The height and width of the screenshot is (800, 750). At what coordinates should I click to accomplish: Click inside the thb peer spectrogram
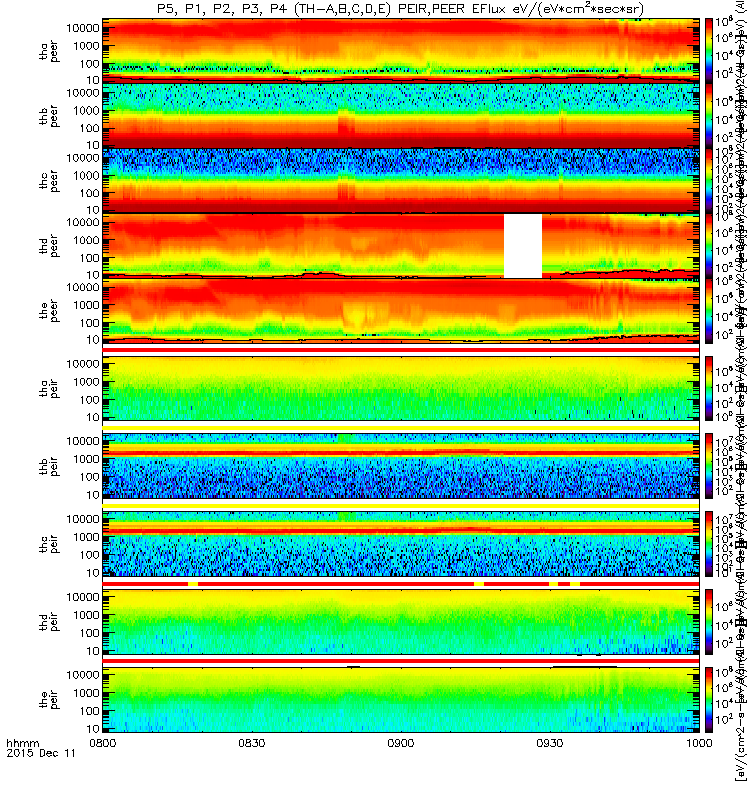pyautogui.click(x=401, y=116)
